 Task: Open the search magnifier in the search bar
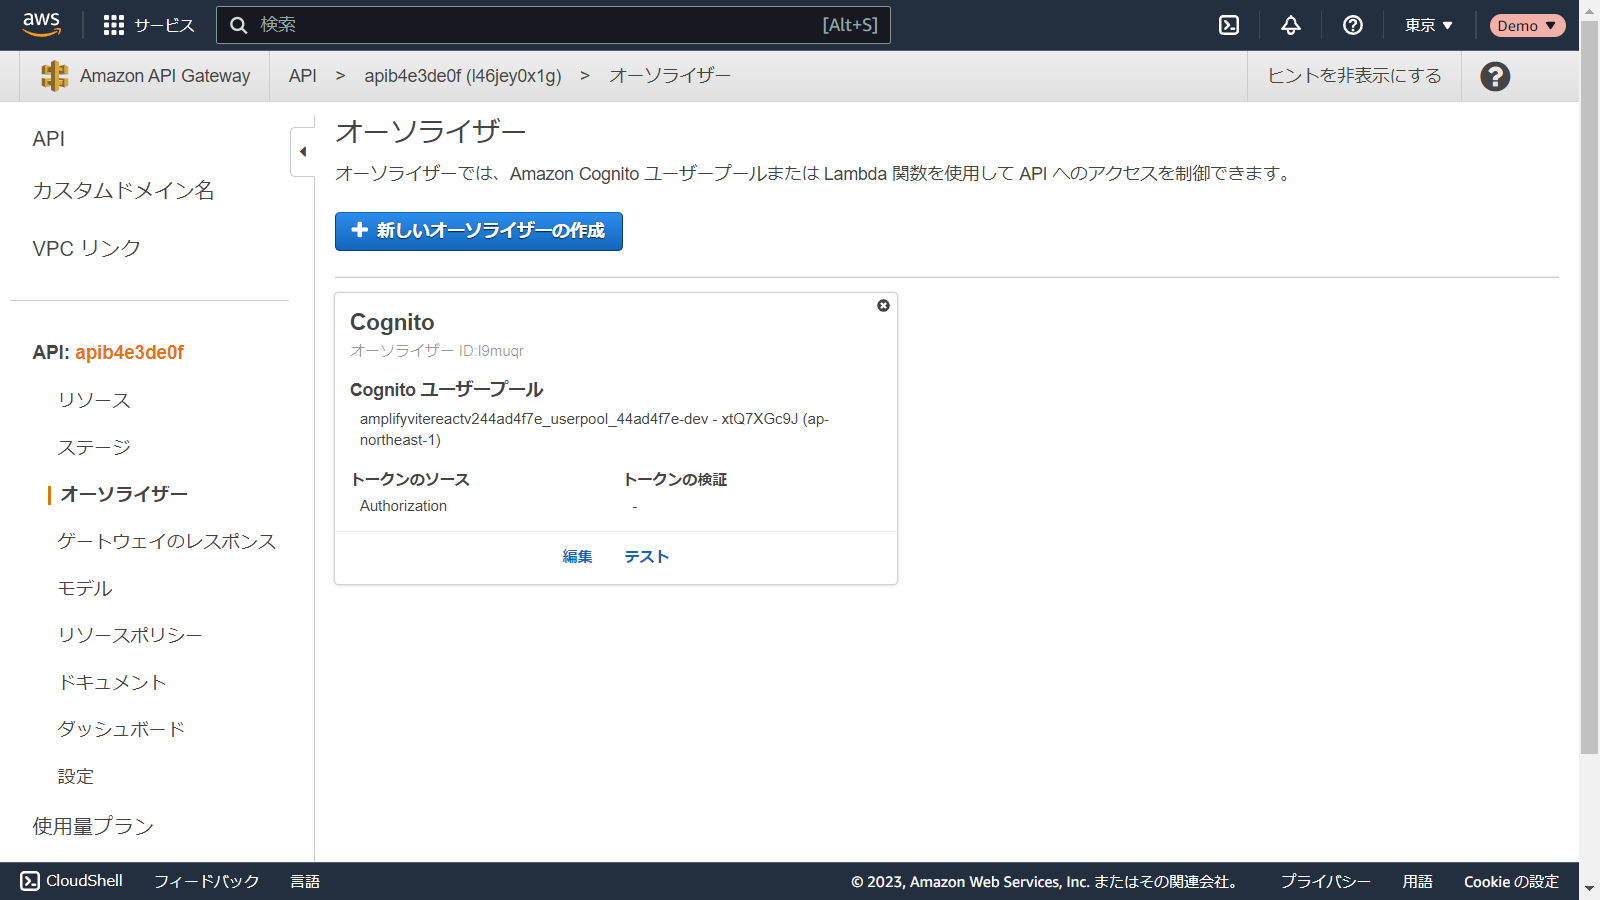click(x=238, y=25)
